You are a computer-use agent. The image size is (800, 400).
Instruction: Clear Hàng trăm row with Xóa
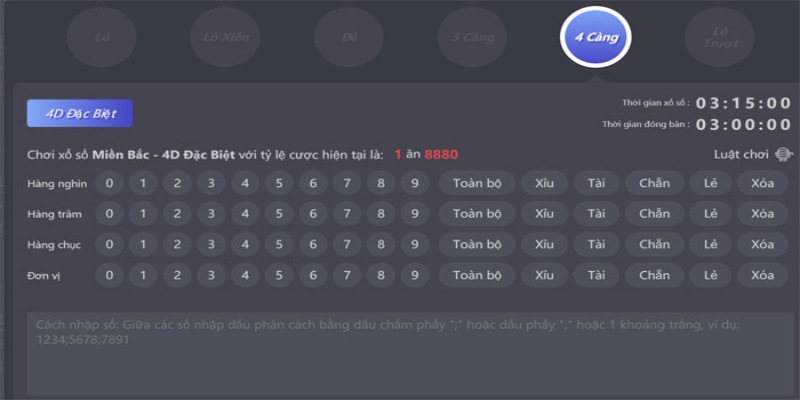pyautogui.click(x=763, y=213)
